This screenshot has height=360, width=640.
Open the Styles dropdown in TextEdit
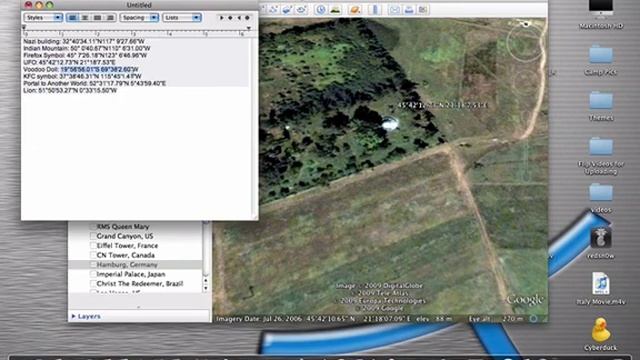43,18
